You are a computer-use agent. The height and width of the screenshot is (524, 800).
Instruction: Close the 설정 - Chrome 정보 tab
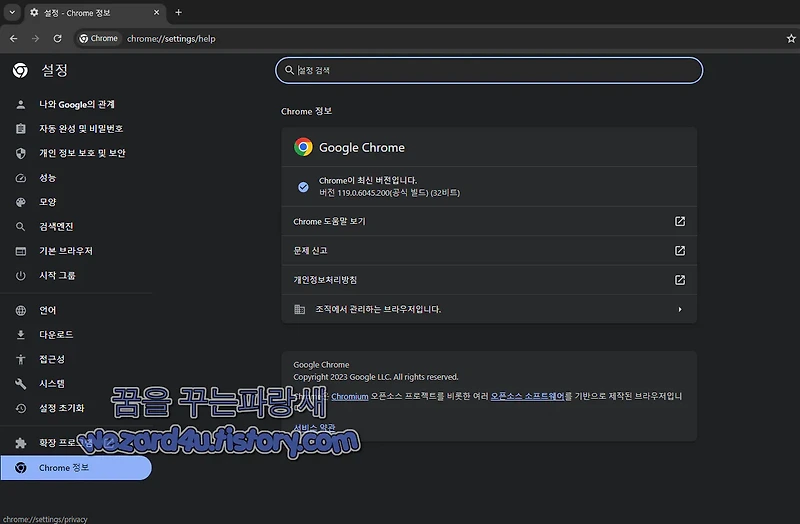point(156,12)
